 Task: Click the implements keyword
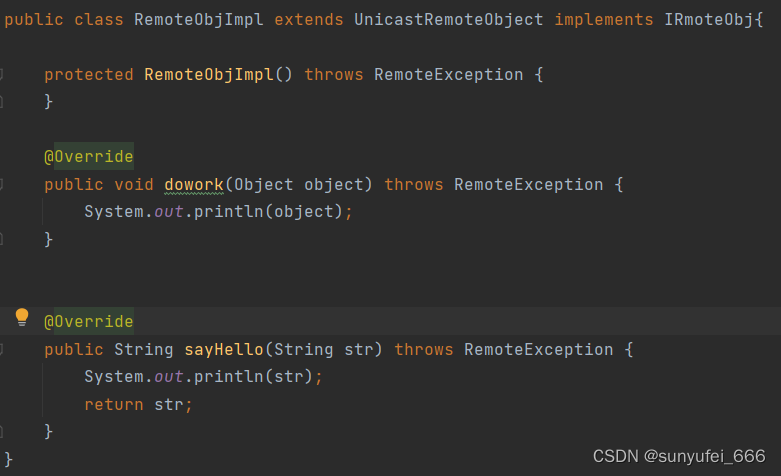coord(604,19)
